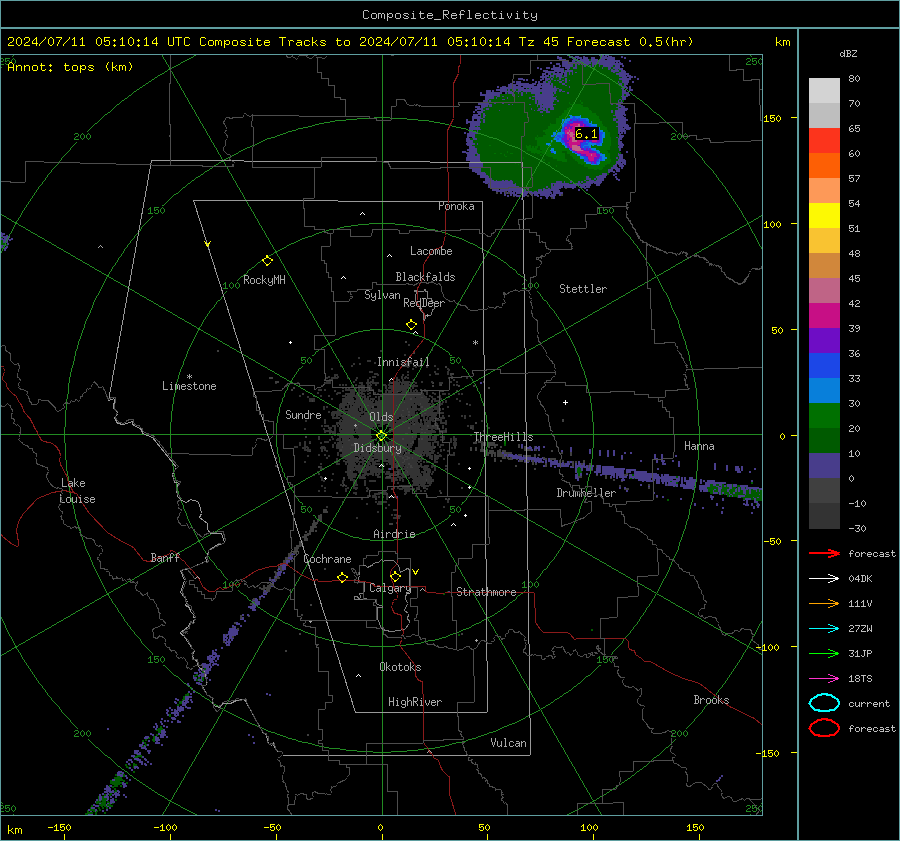Image resolution: width=900 pixels, height=841 pixels.
Task: Click the Sundre city label
Action: click(303, 414)
